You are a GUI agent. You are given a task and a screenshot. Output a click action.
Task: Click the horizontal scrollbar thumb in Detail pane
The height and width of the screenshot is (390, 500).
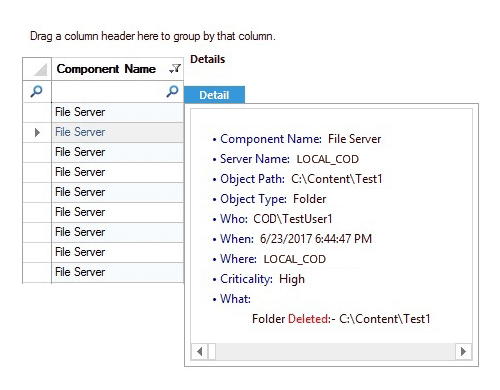coord(212,352)
